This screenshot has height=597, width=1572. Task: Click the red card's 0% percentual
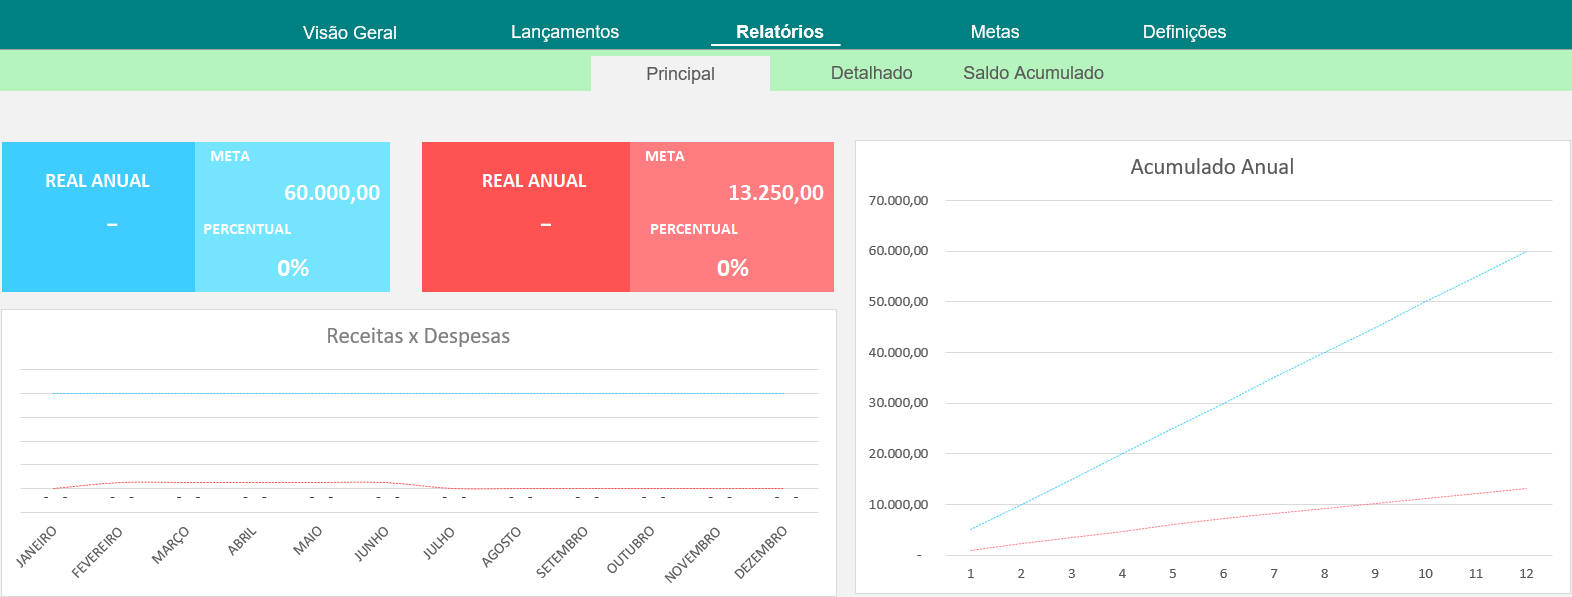(733, 268)
